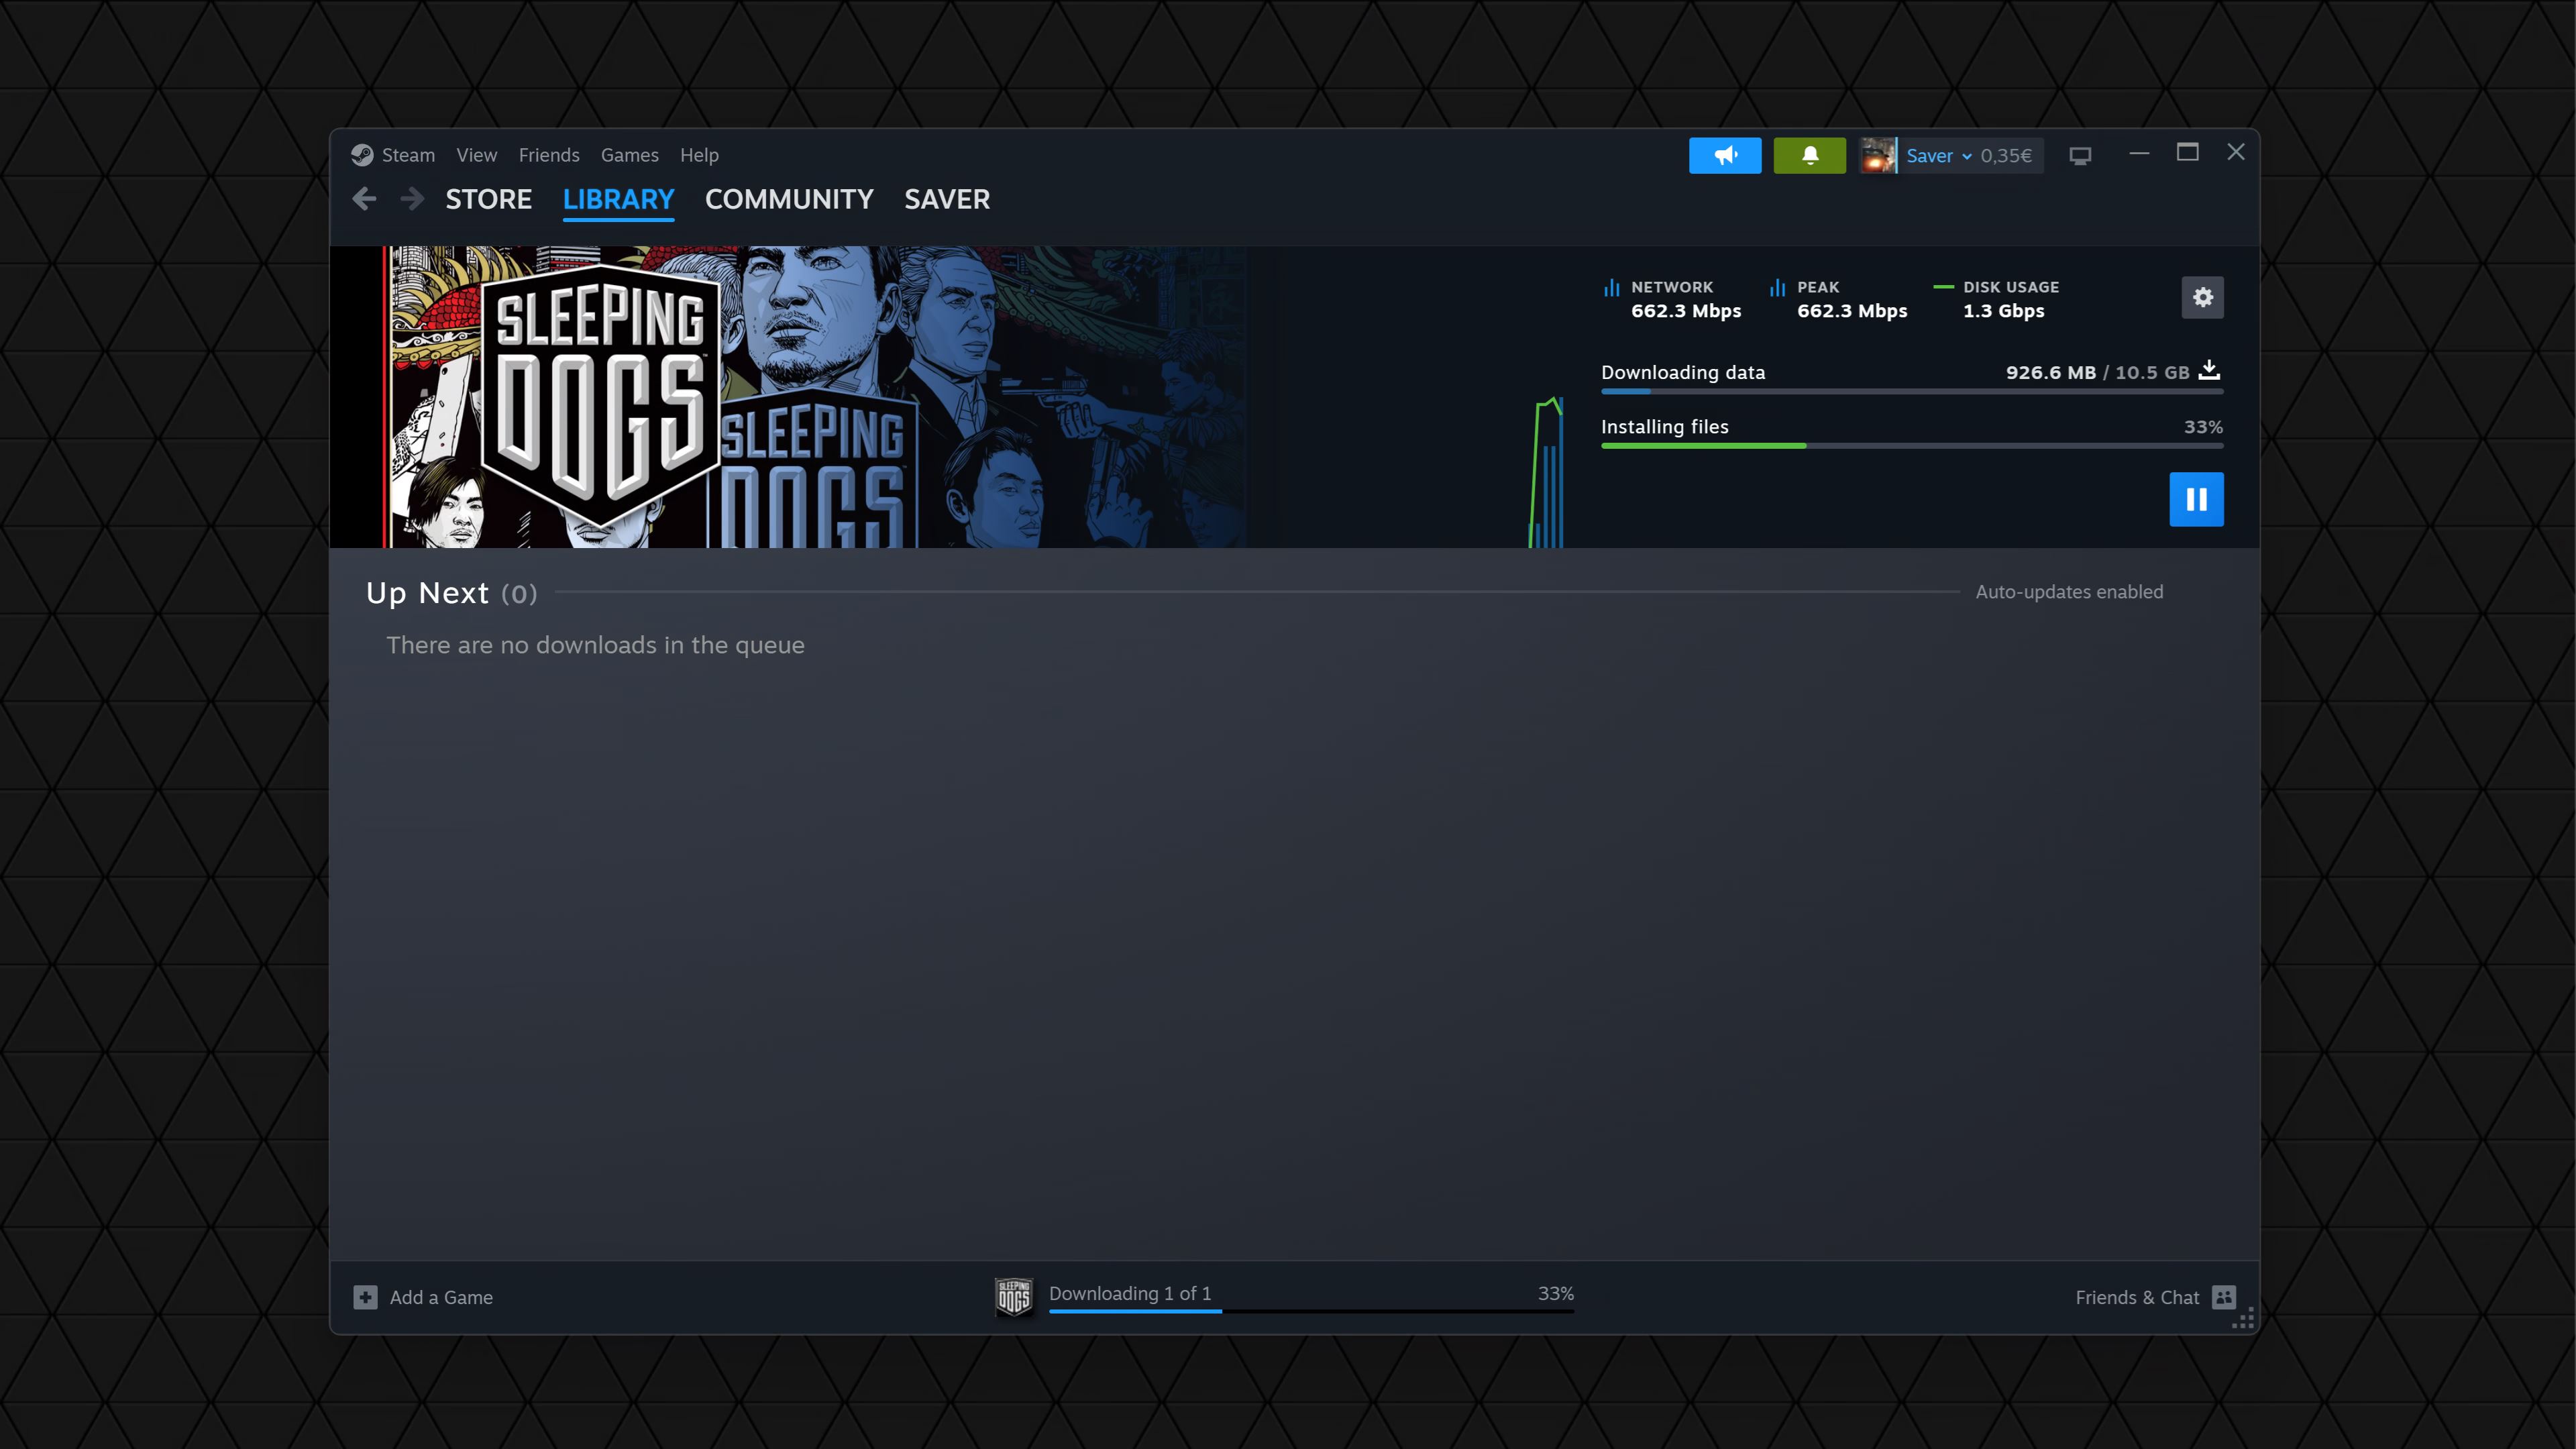Switch to the COMMUNITY tab

tap(789, 199)
